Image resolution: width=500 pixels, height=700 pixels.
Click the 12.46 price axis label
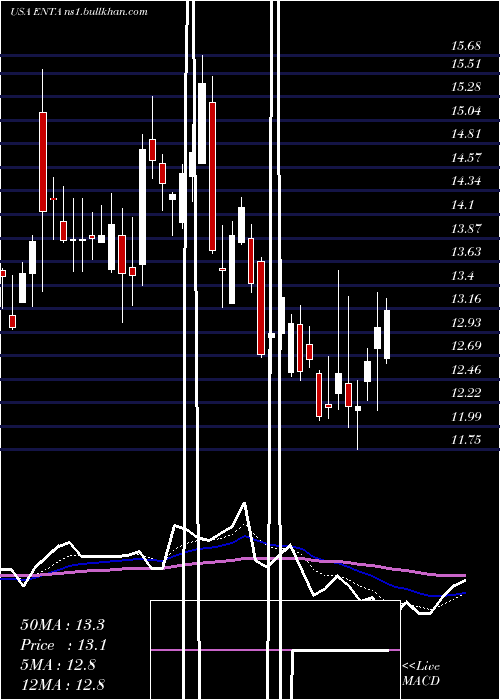click(x=466, y=369)
